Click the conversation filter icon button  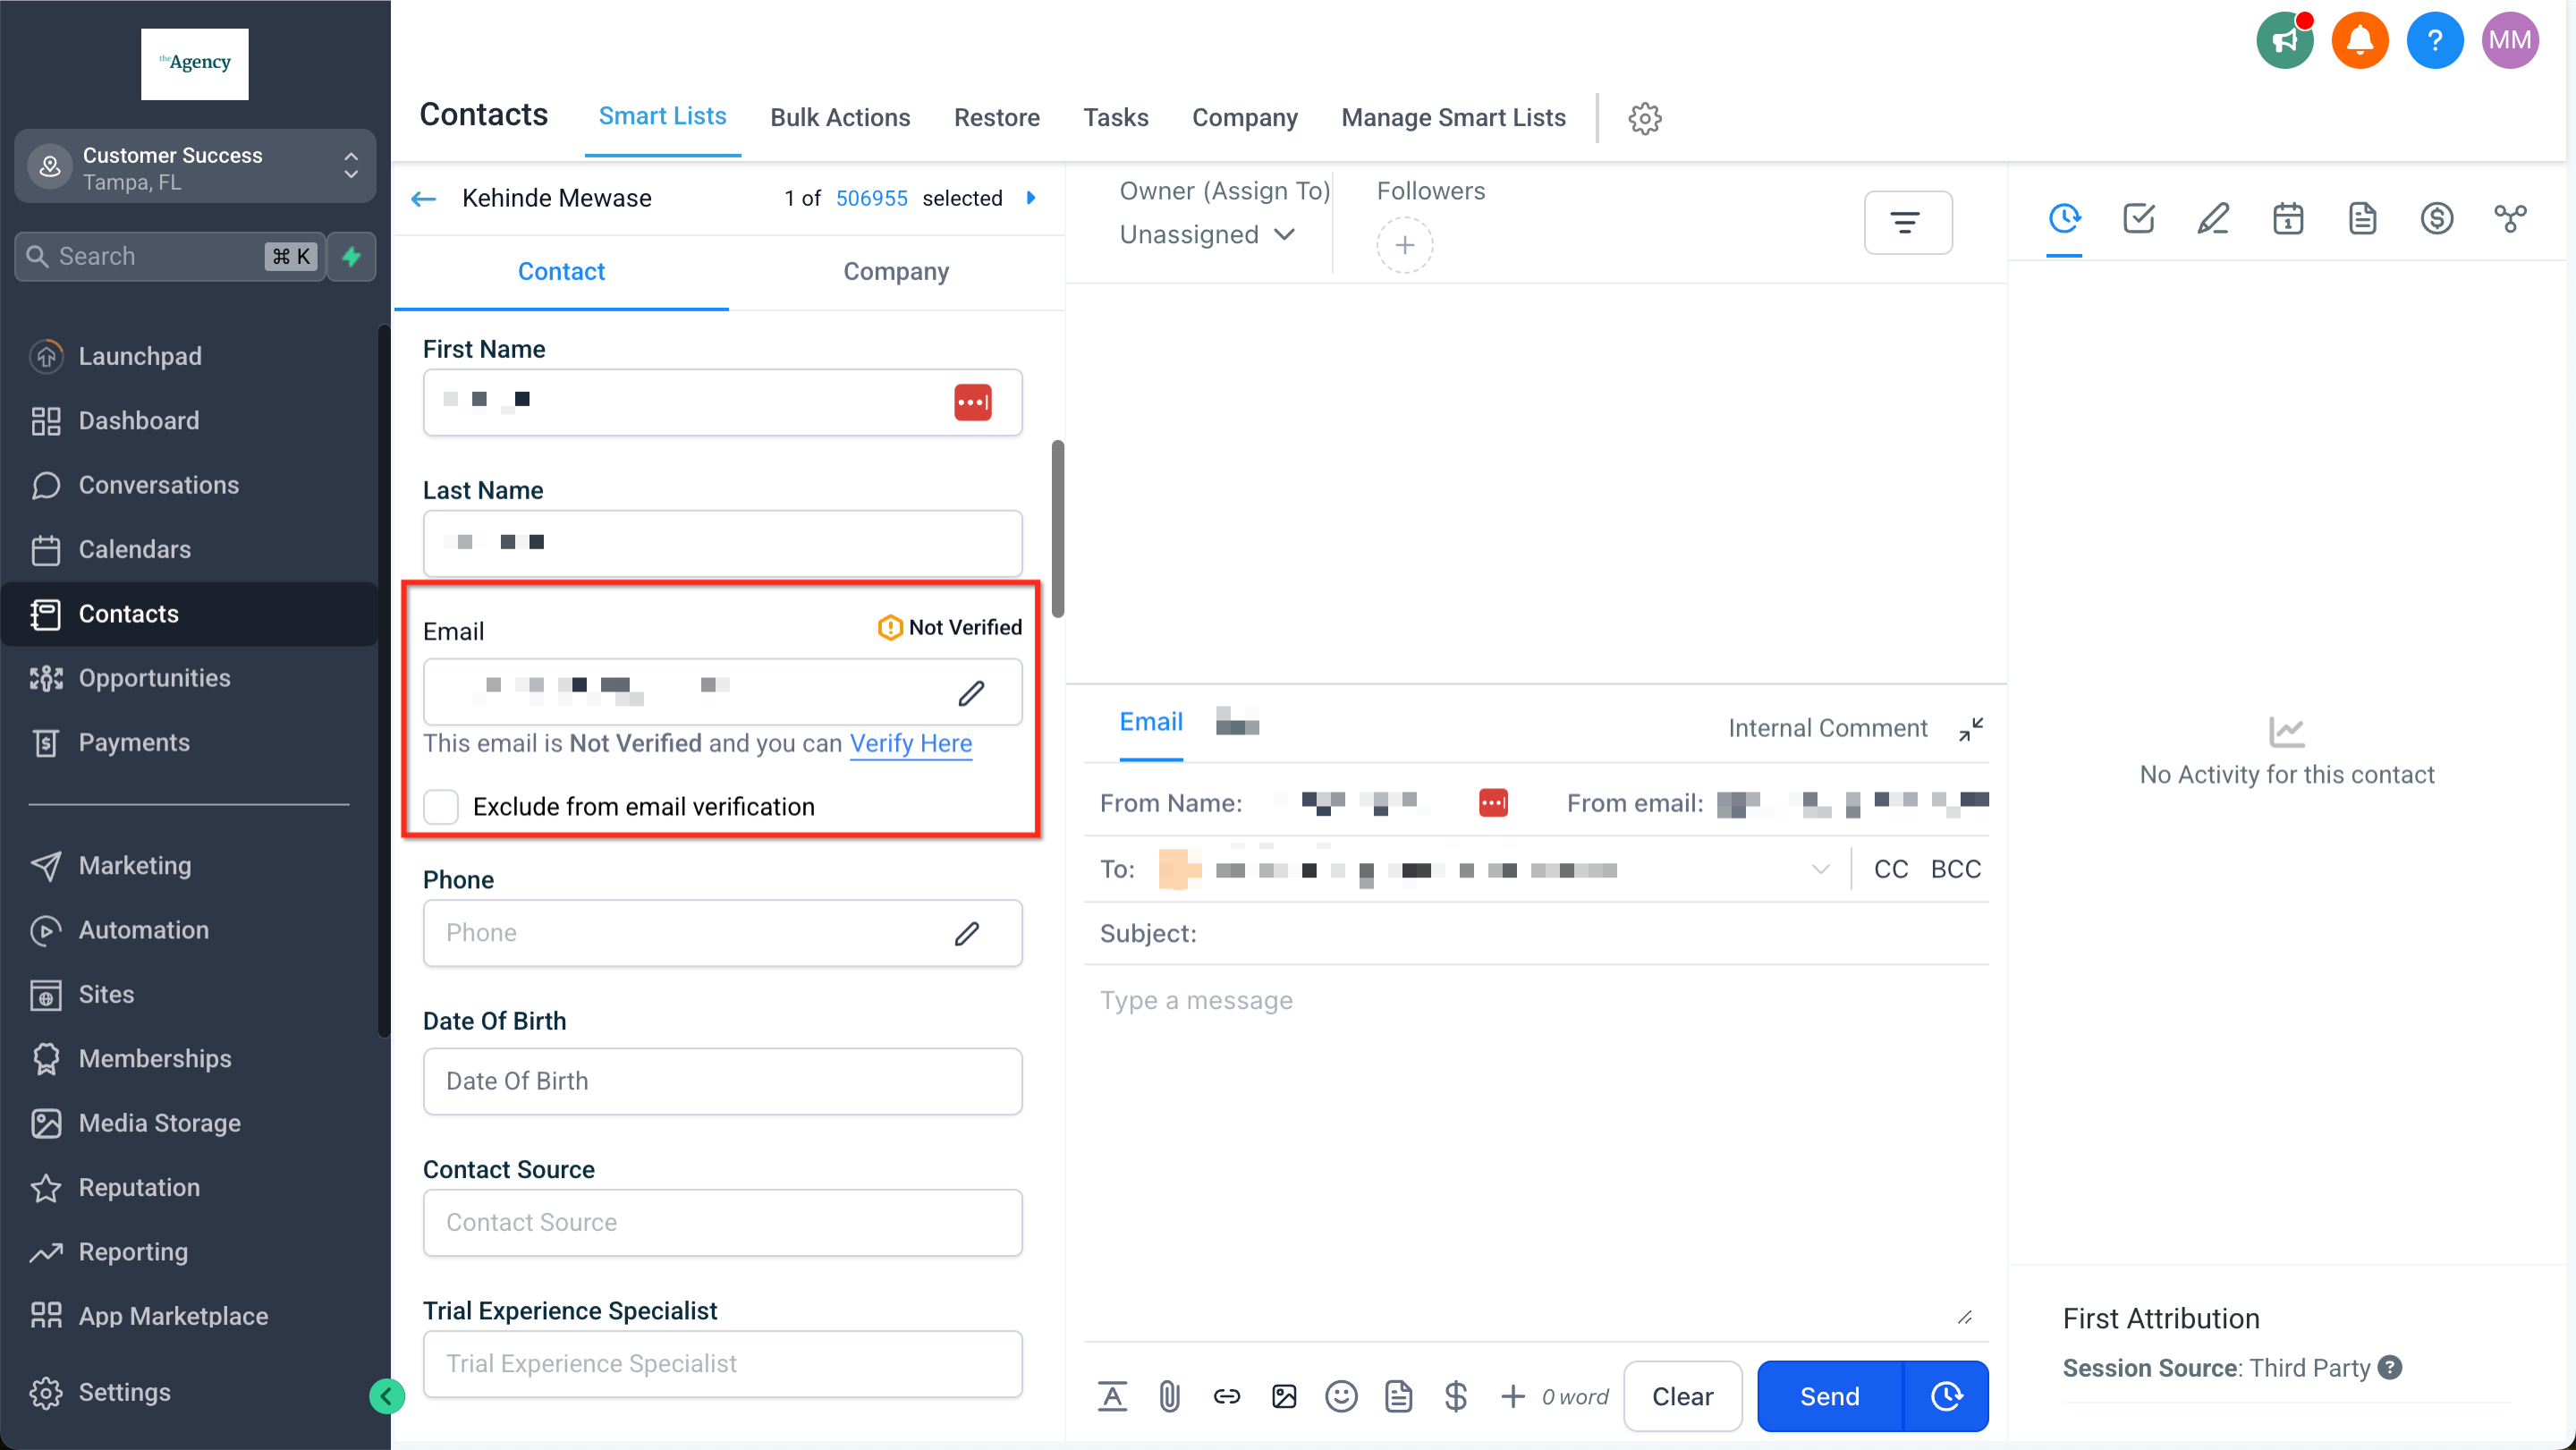1906,222
